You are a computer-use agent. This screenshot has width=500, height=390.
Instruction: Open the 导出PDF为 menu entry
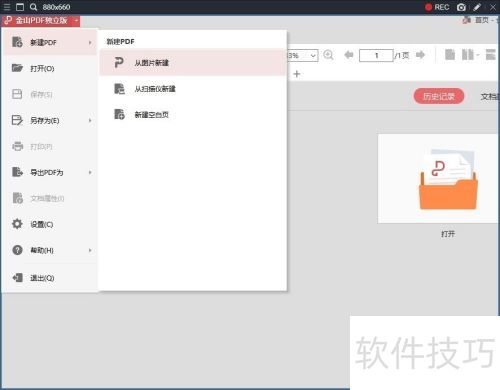point(51,172)
